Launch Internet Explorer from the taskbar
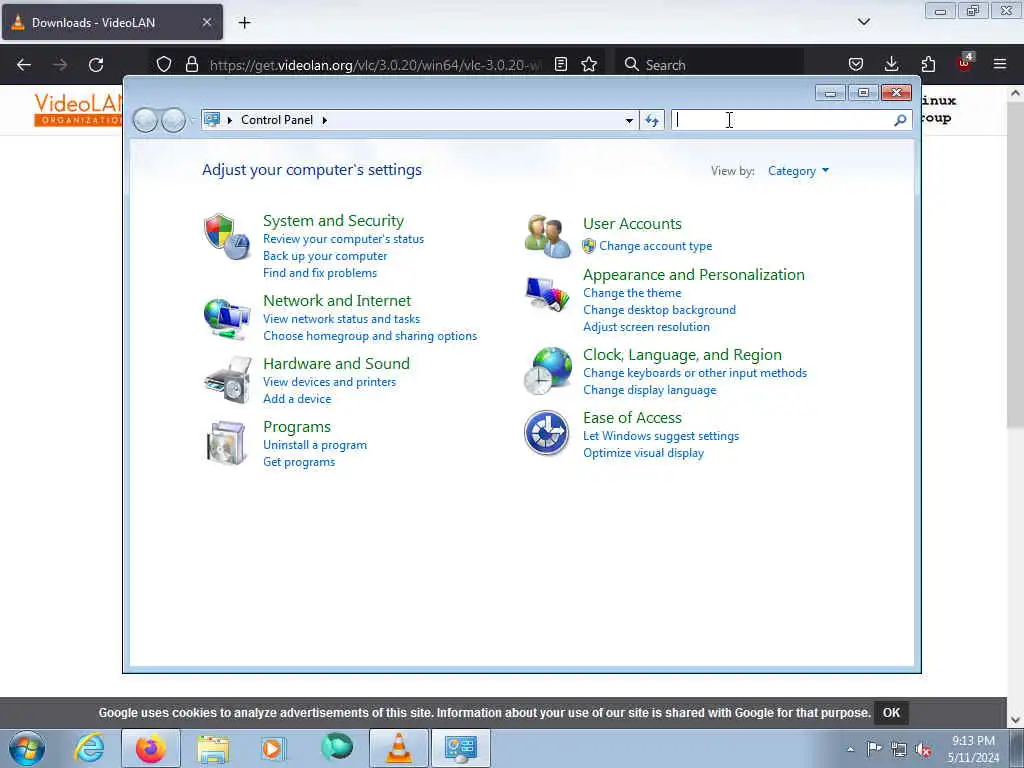 (x=89, y=748)
